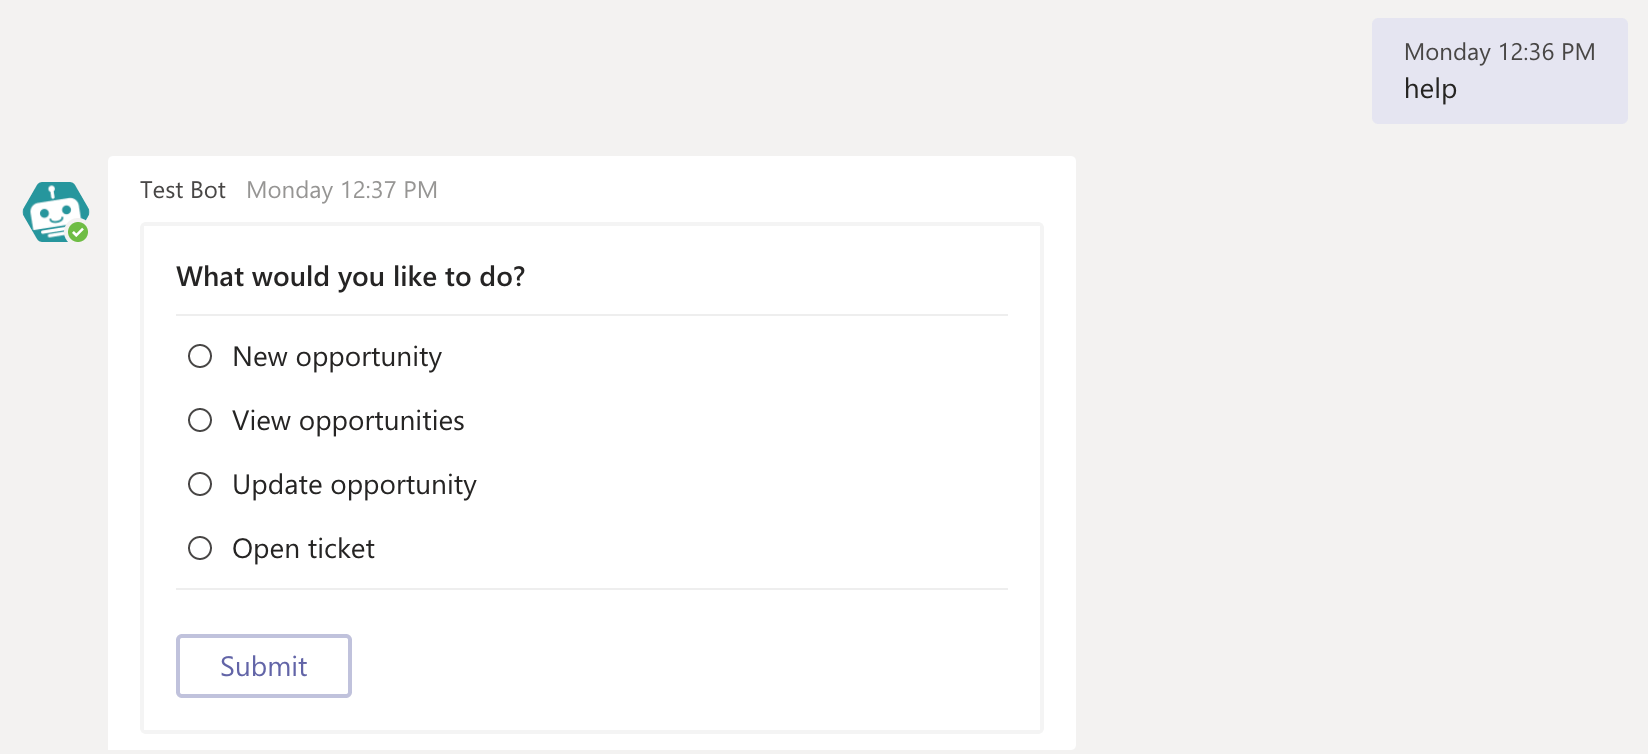Select the Open ticket radio circle

(x=200, y=548)
